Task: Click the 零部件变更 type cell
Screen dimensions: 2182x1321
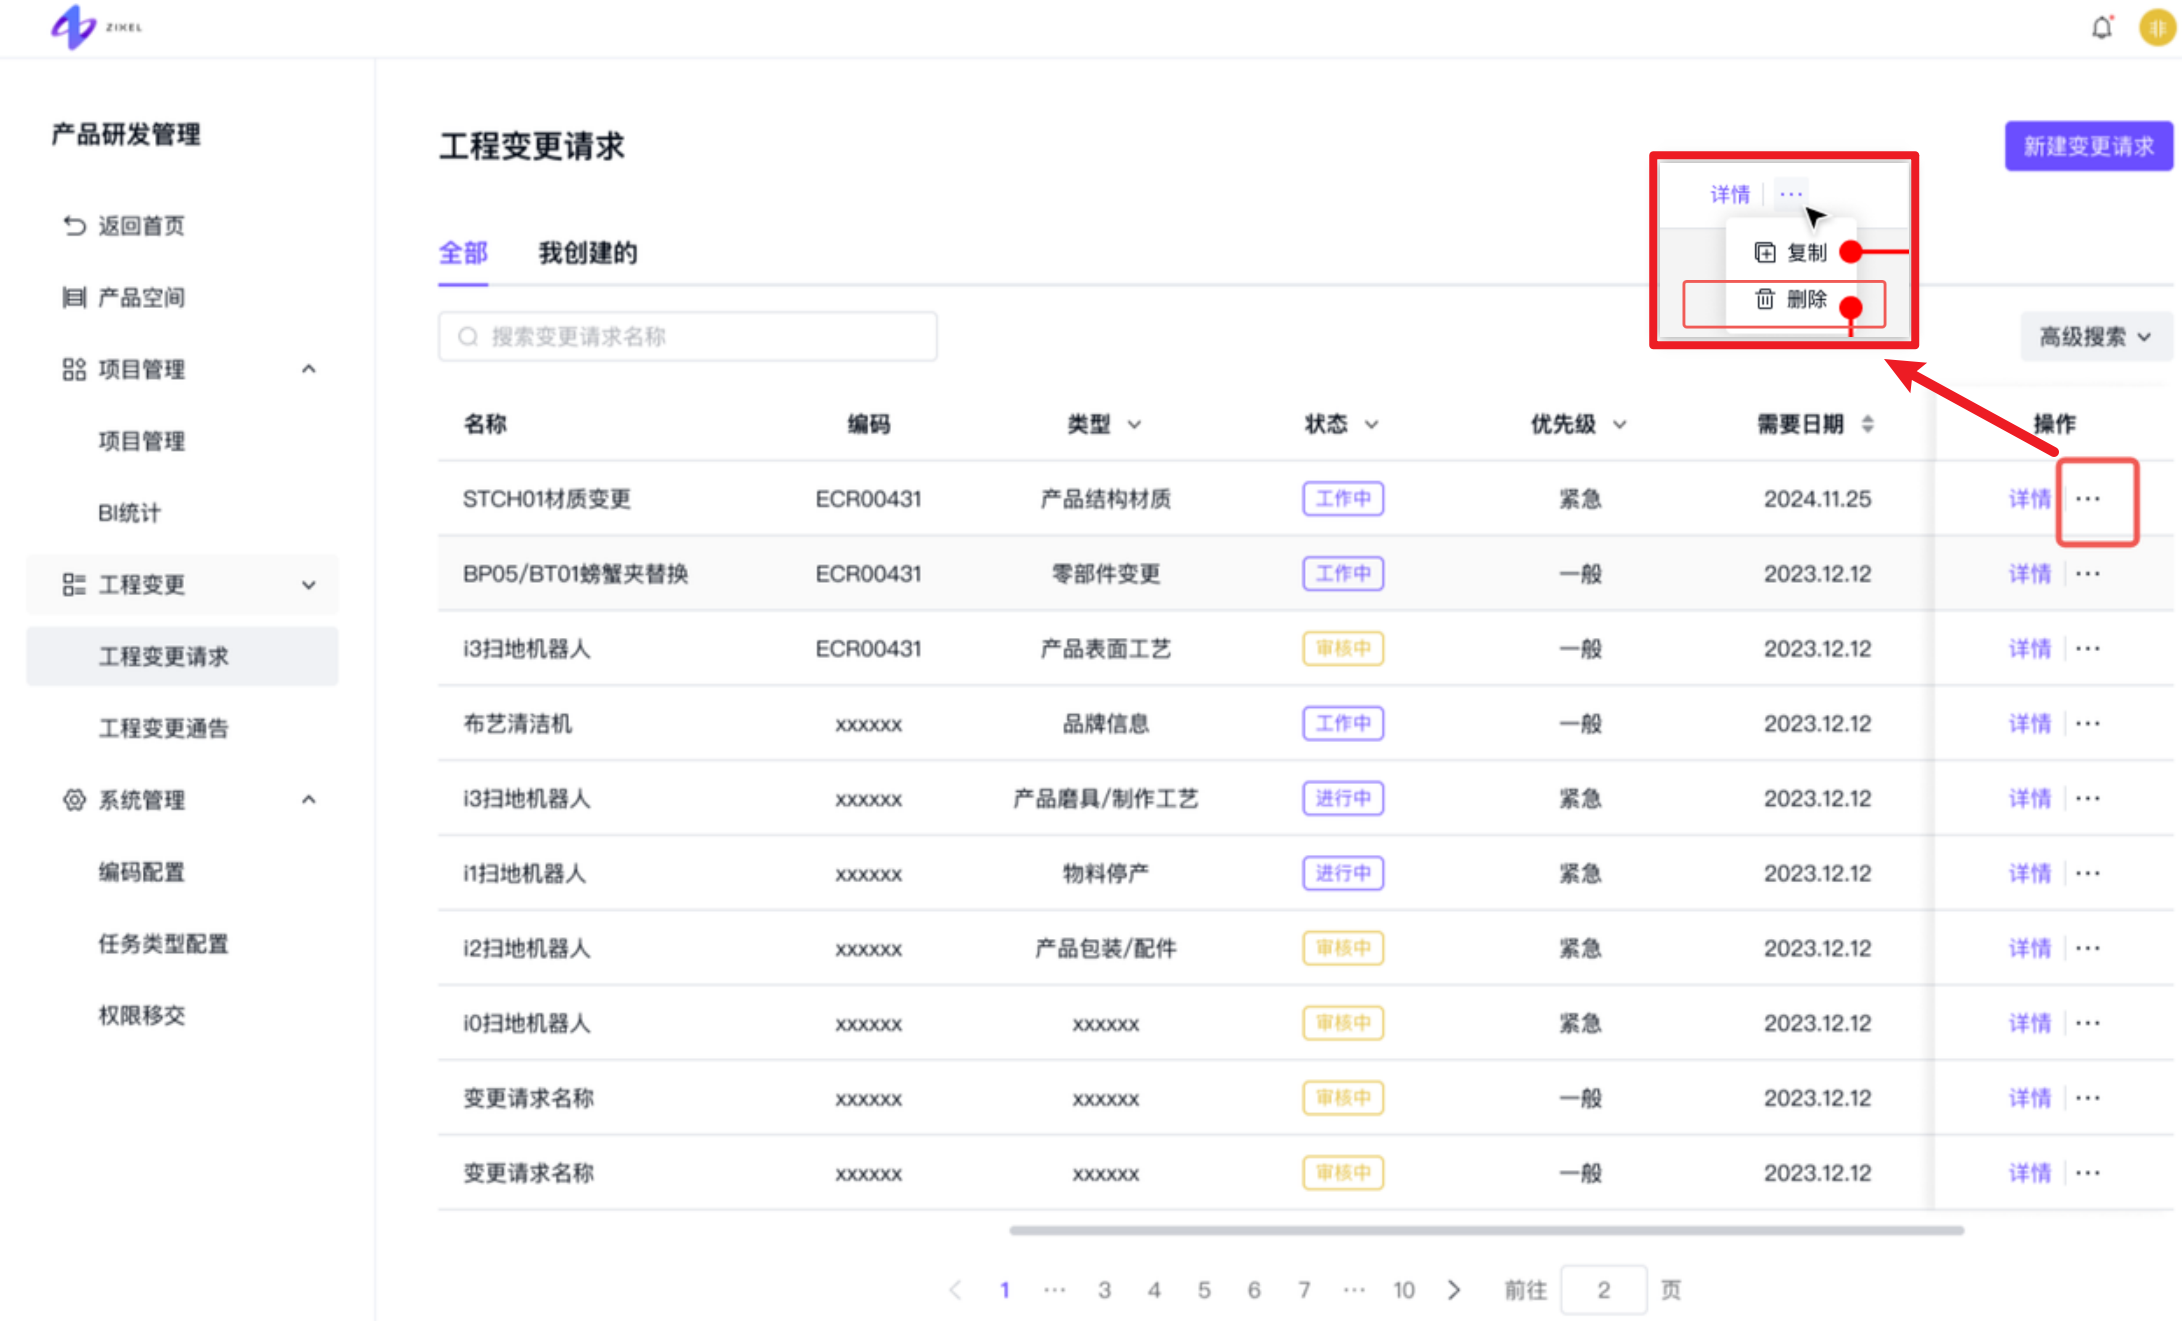Action: [1105, 574]
